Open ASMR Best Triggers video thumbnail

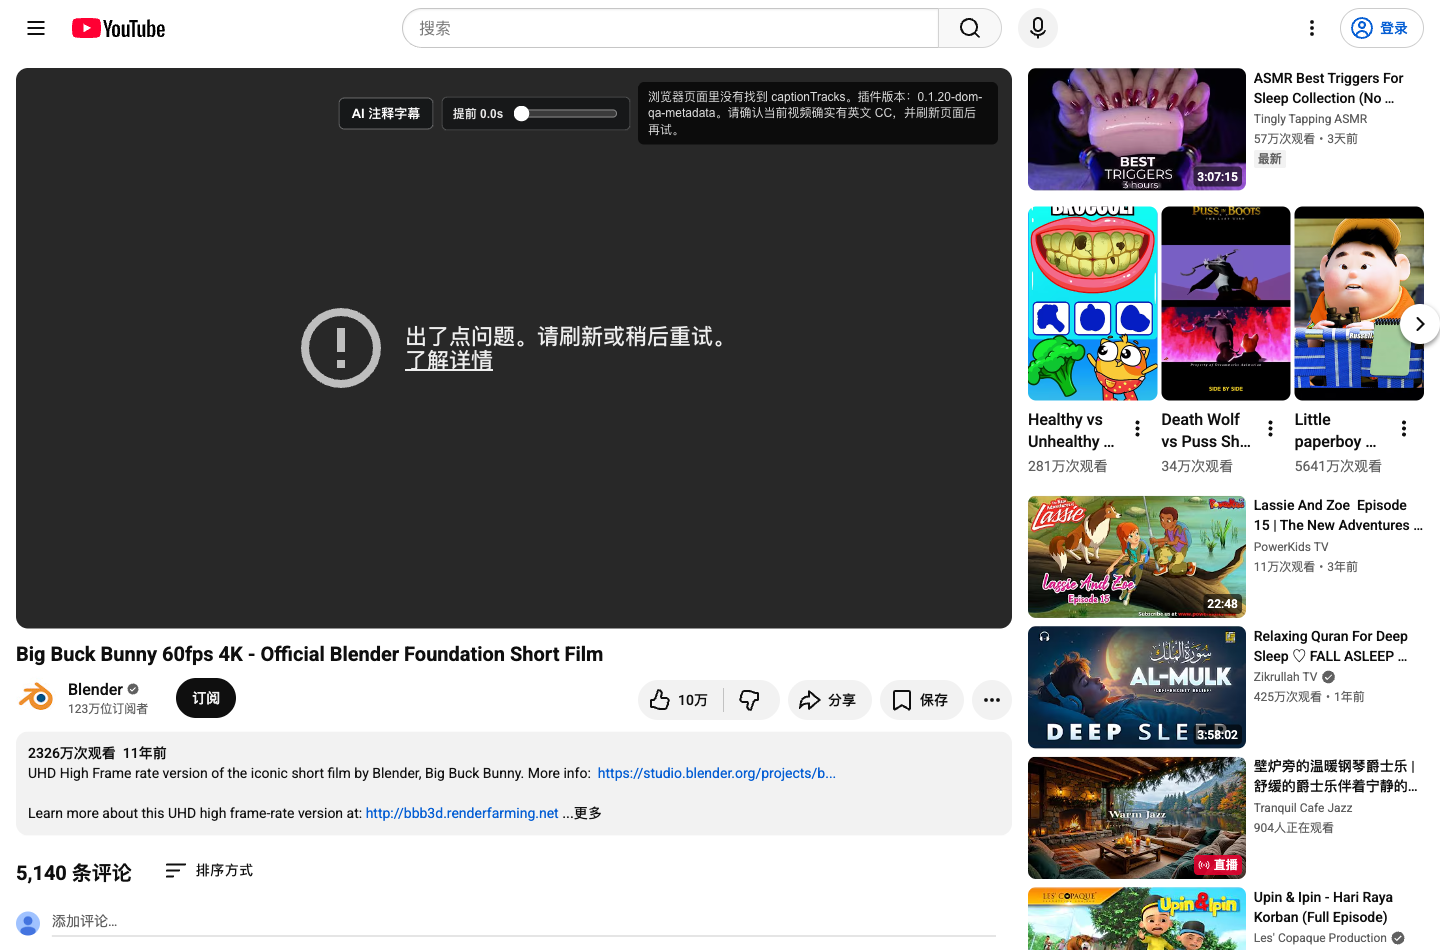(x=1137, y=129)
